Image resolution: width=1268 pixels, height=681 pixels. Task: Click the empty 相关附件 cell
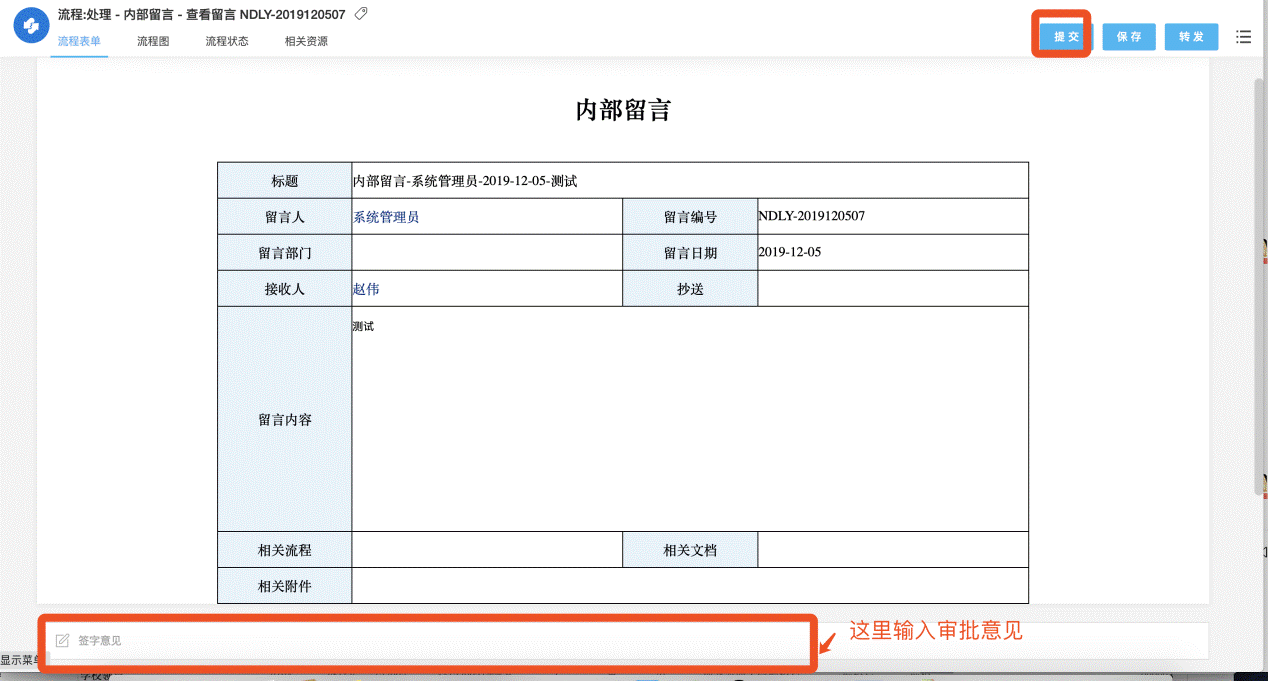point(689,586)
